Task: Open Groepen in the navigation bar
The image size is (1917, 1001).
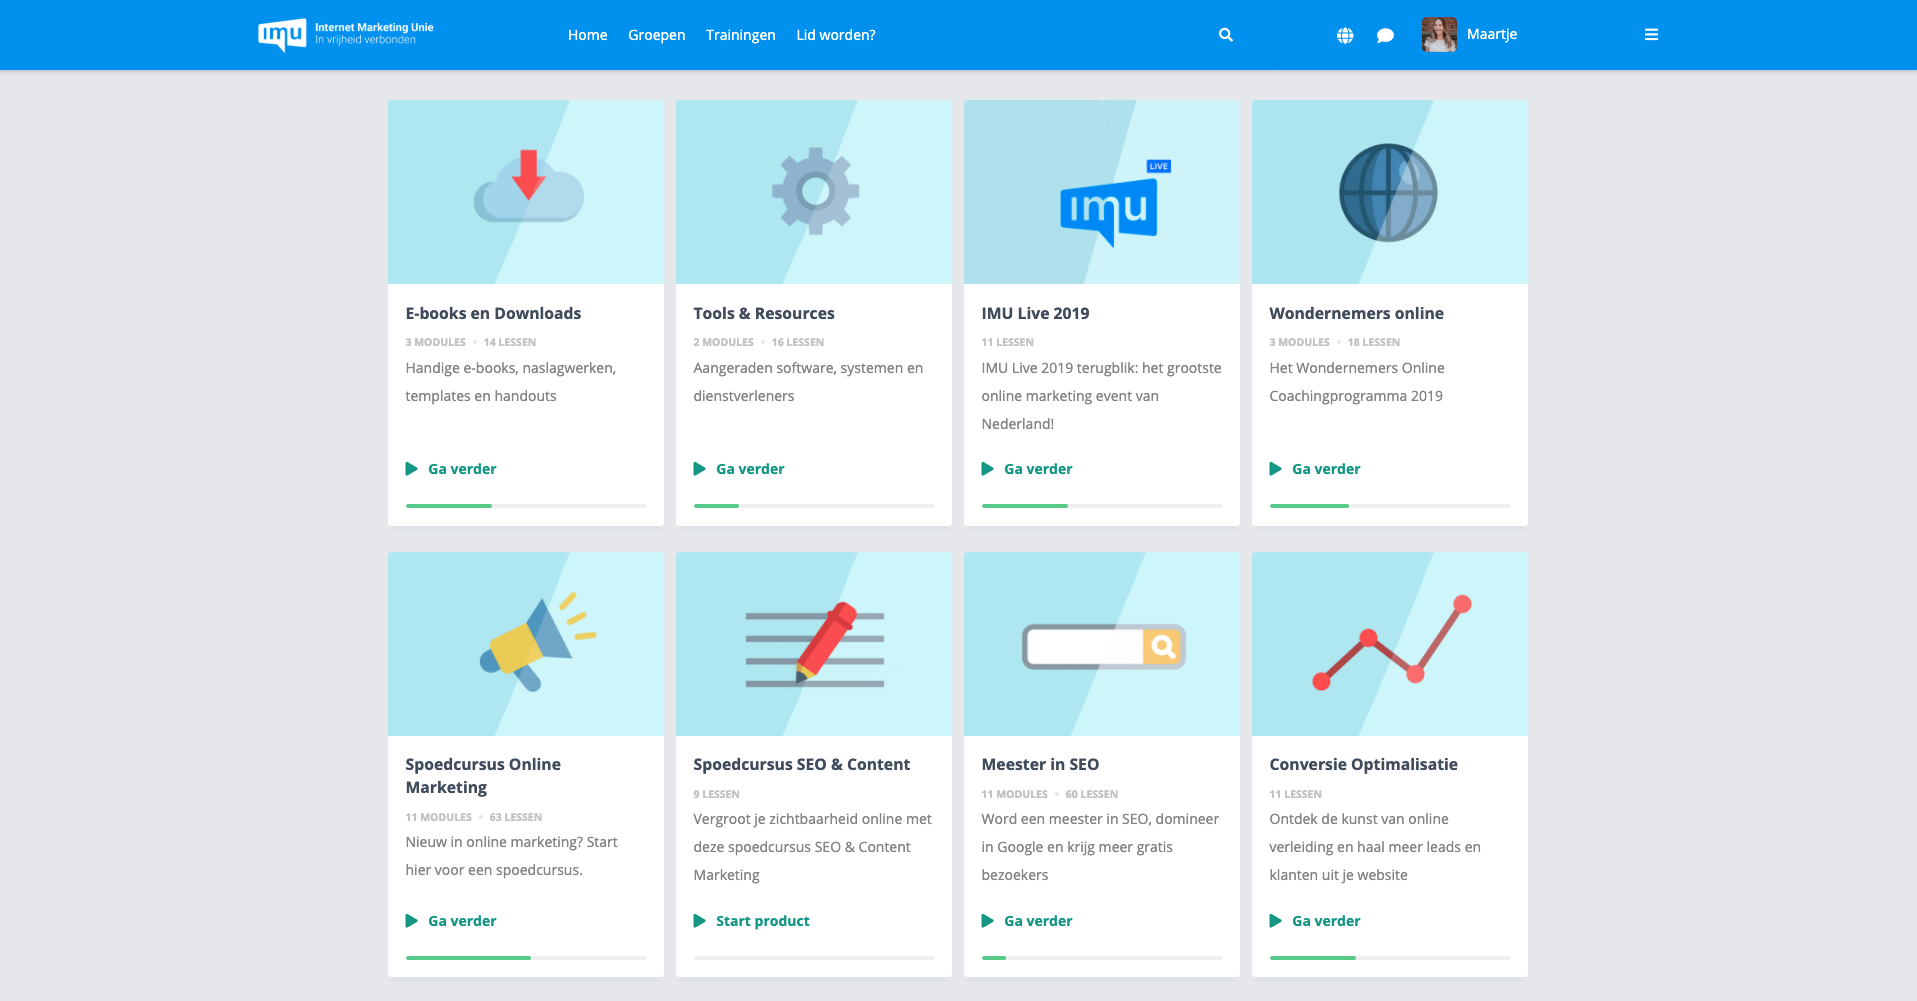Action: [x=656, y=35]
